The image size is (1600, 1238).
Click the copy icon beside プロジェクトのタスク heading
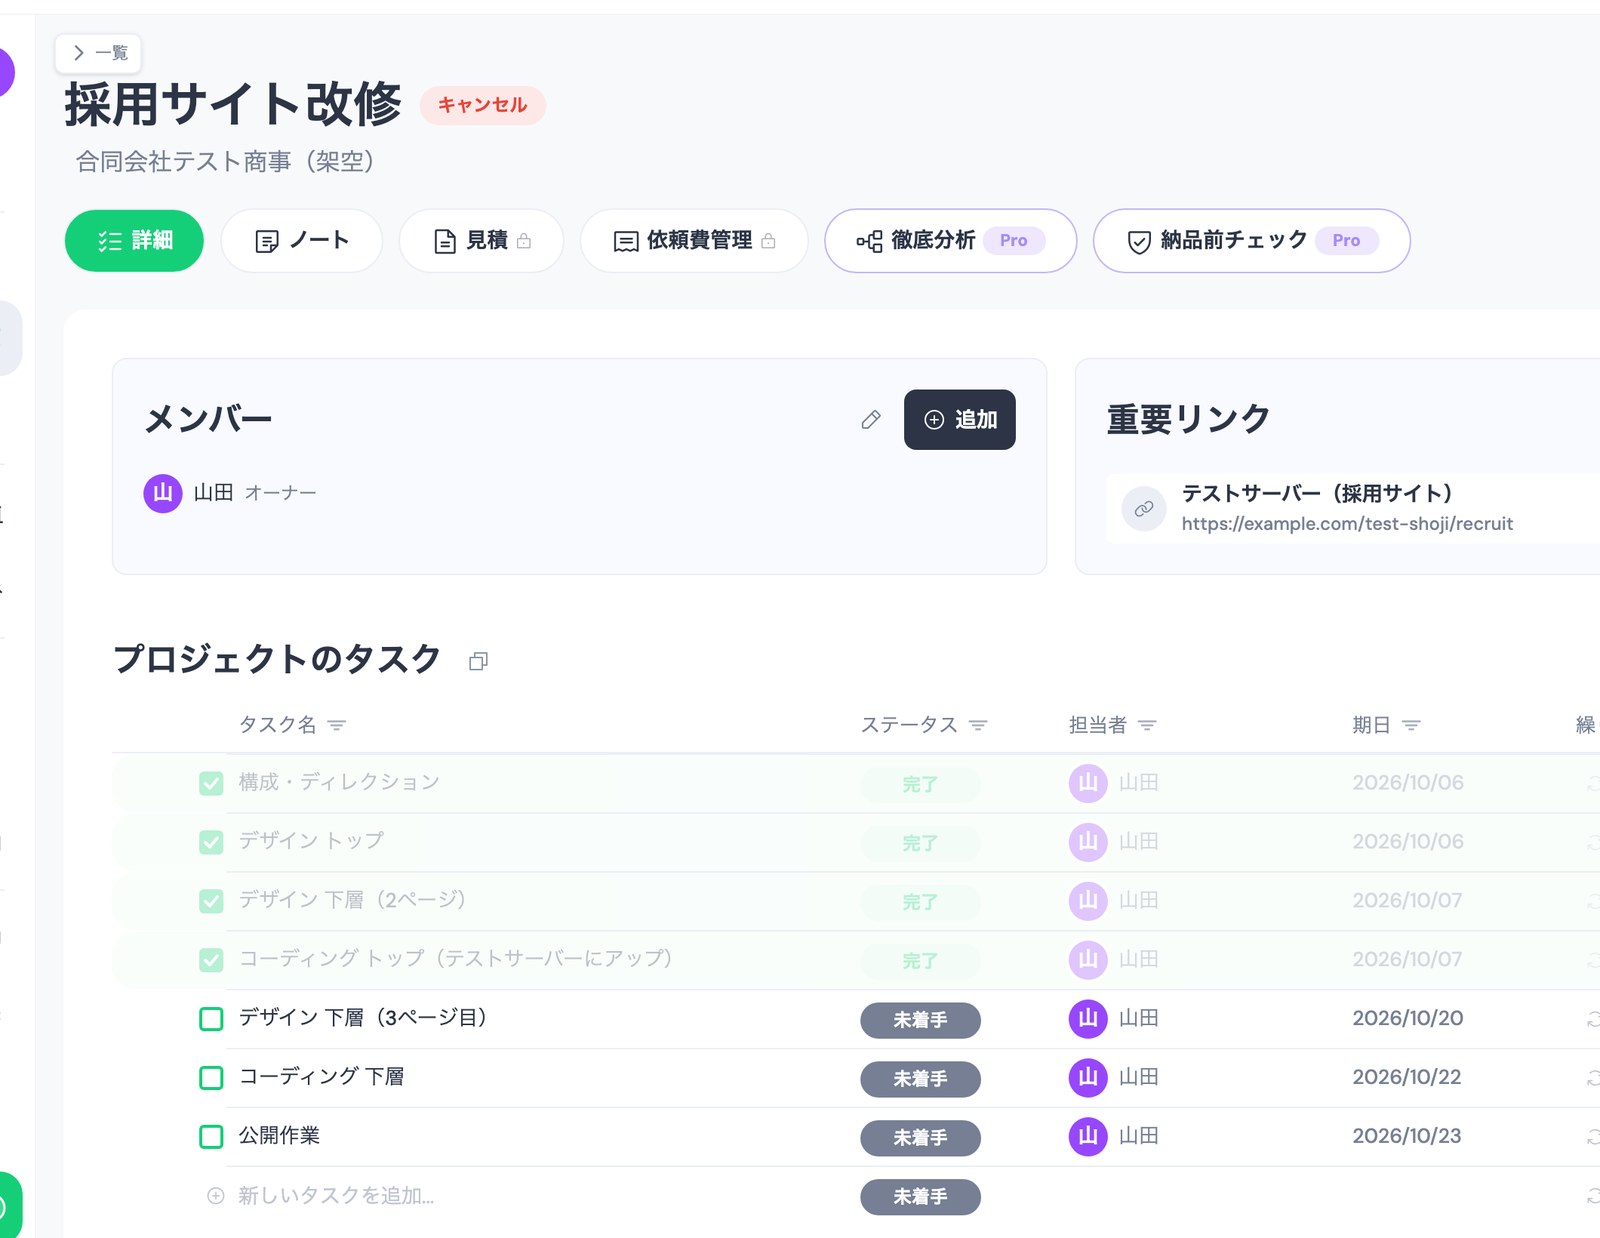(x=478, y=661)
